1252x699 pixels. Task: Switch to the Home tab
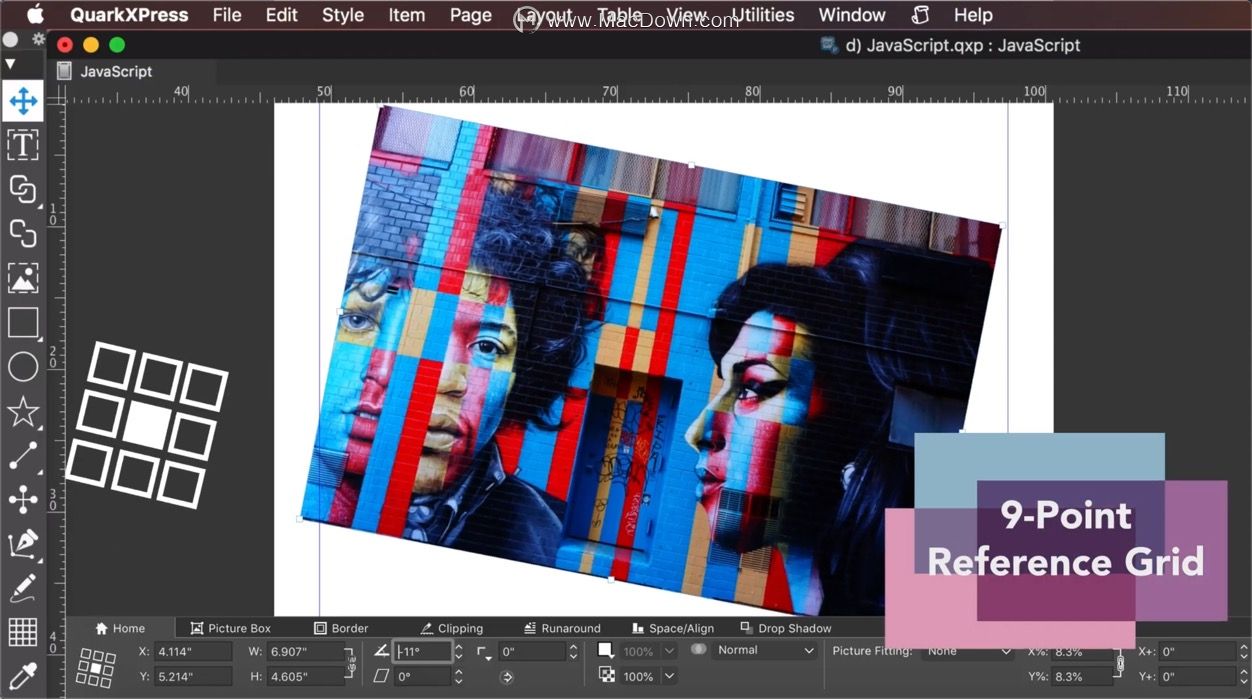pyautogui.click(x=120, y=628)
